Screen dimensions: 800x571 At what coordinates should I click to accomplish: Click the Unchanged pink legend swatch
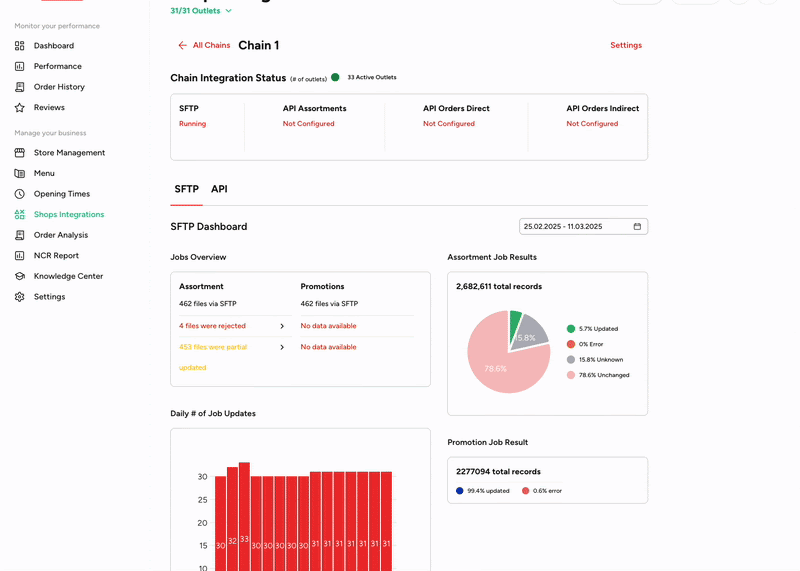pos(571,375)
